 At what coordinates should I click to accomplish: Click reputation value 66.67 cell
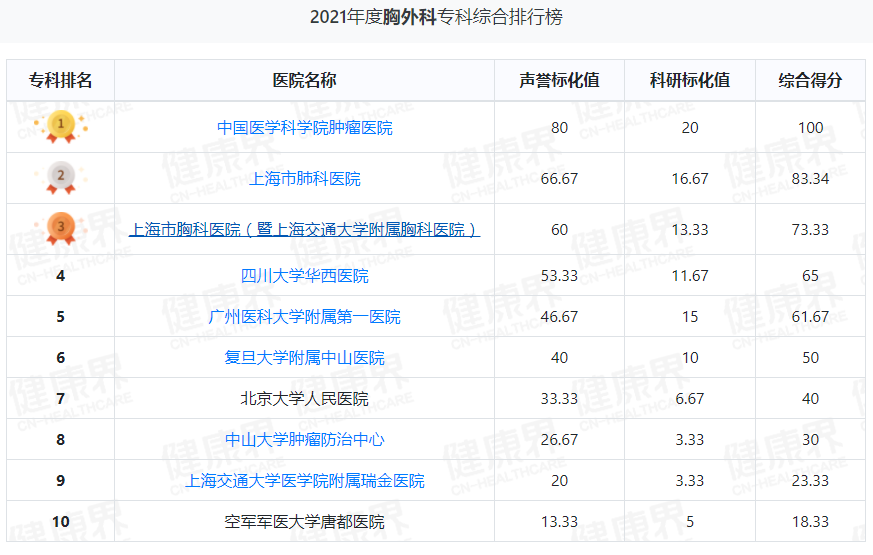(x=560, y=179)
